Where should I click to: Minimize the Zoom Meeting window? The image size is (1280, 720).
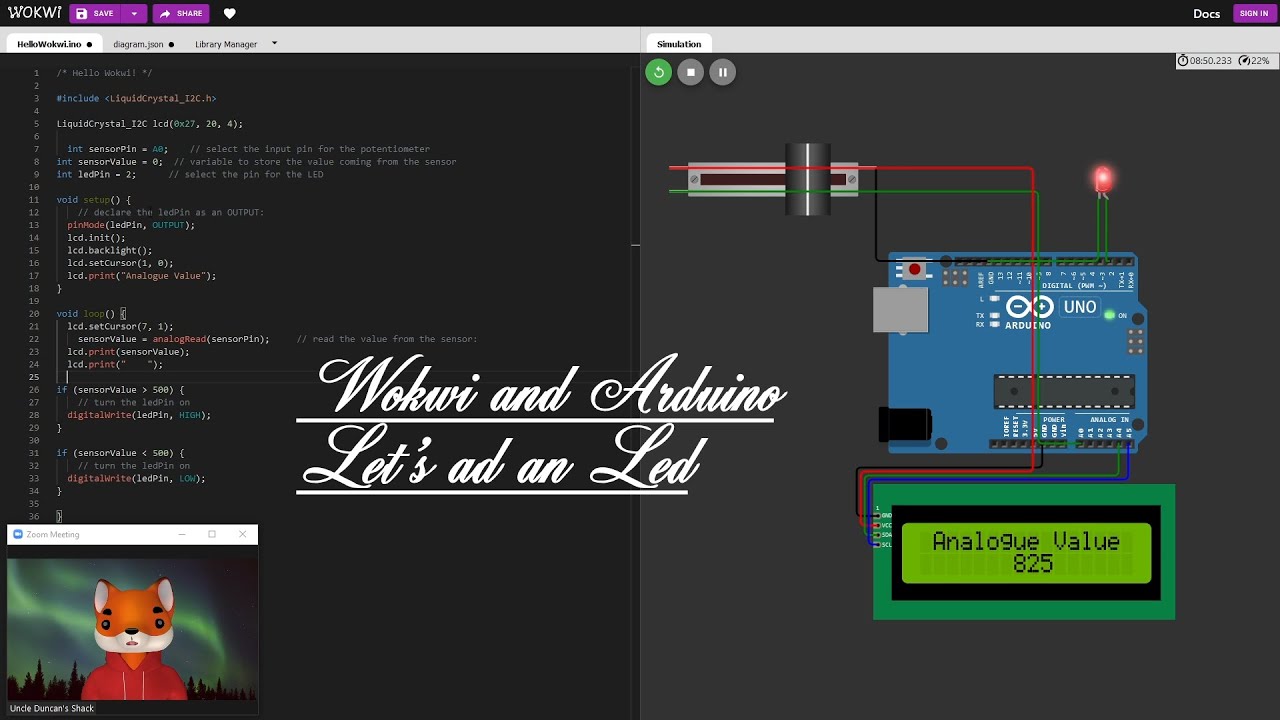181,534
